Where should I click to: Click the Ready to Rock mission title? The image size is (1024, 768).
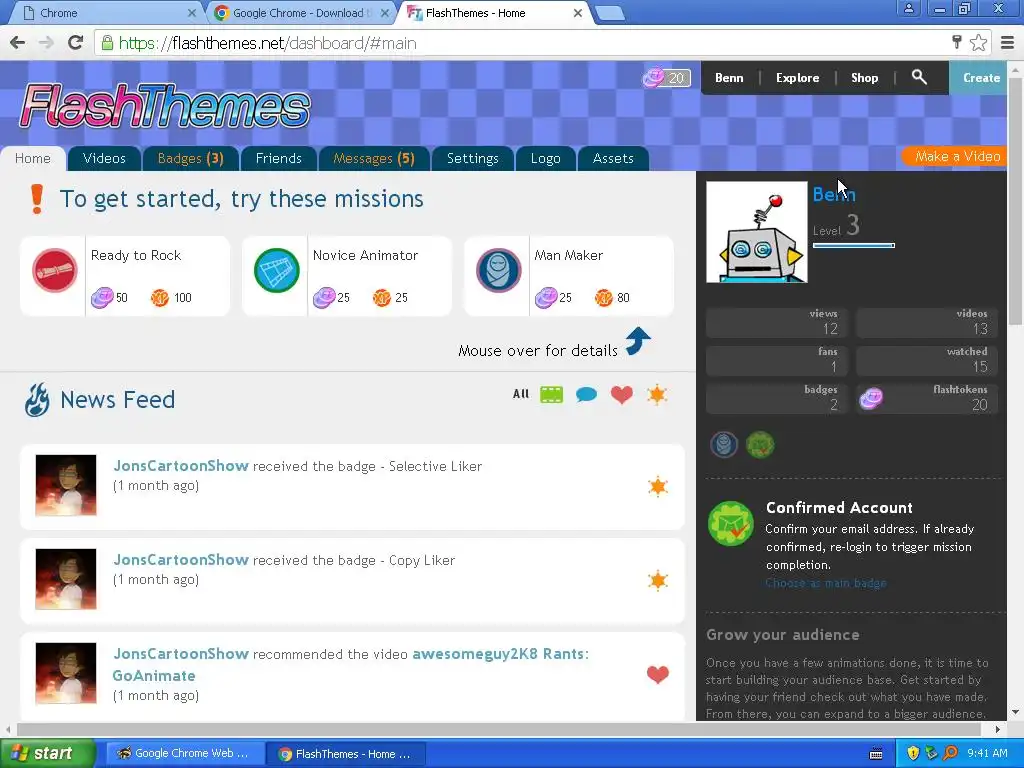[136, 255]
